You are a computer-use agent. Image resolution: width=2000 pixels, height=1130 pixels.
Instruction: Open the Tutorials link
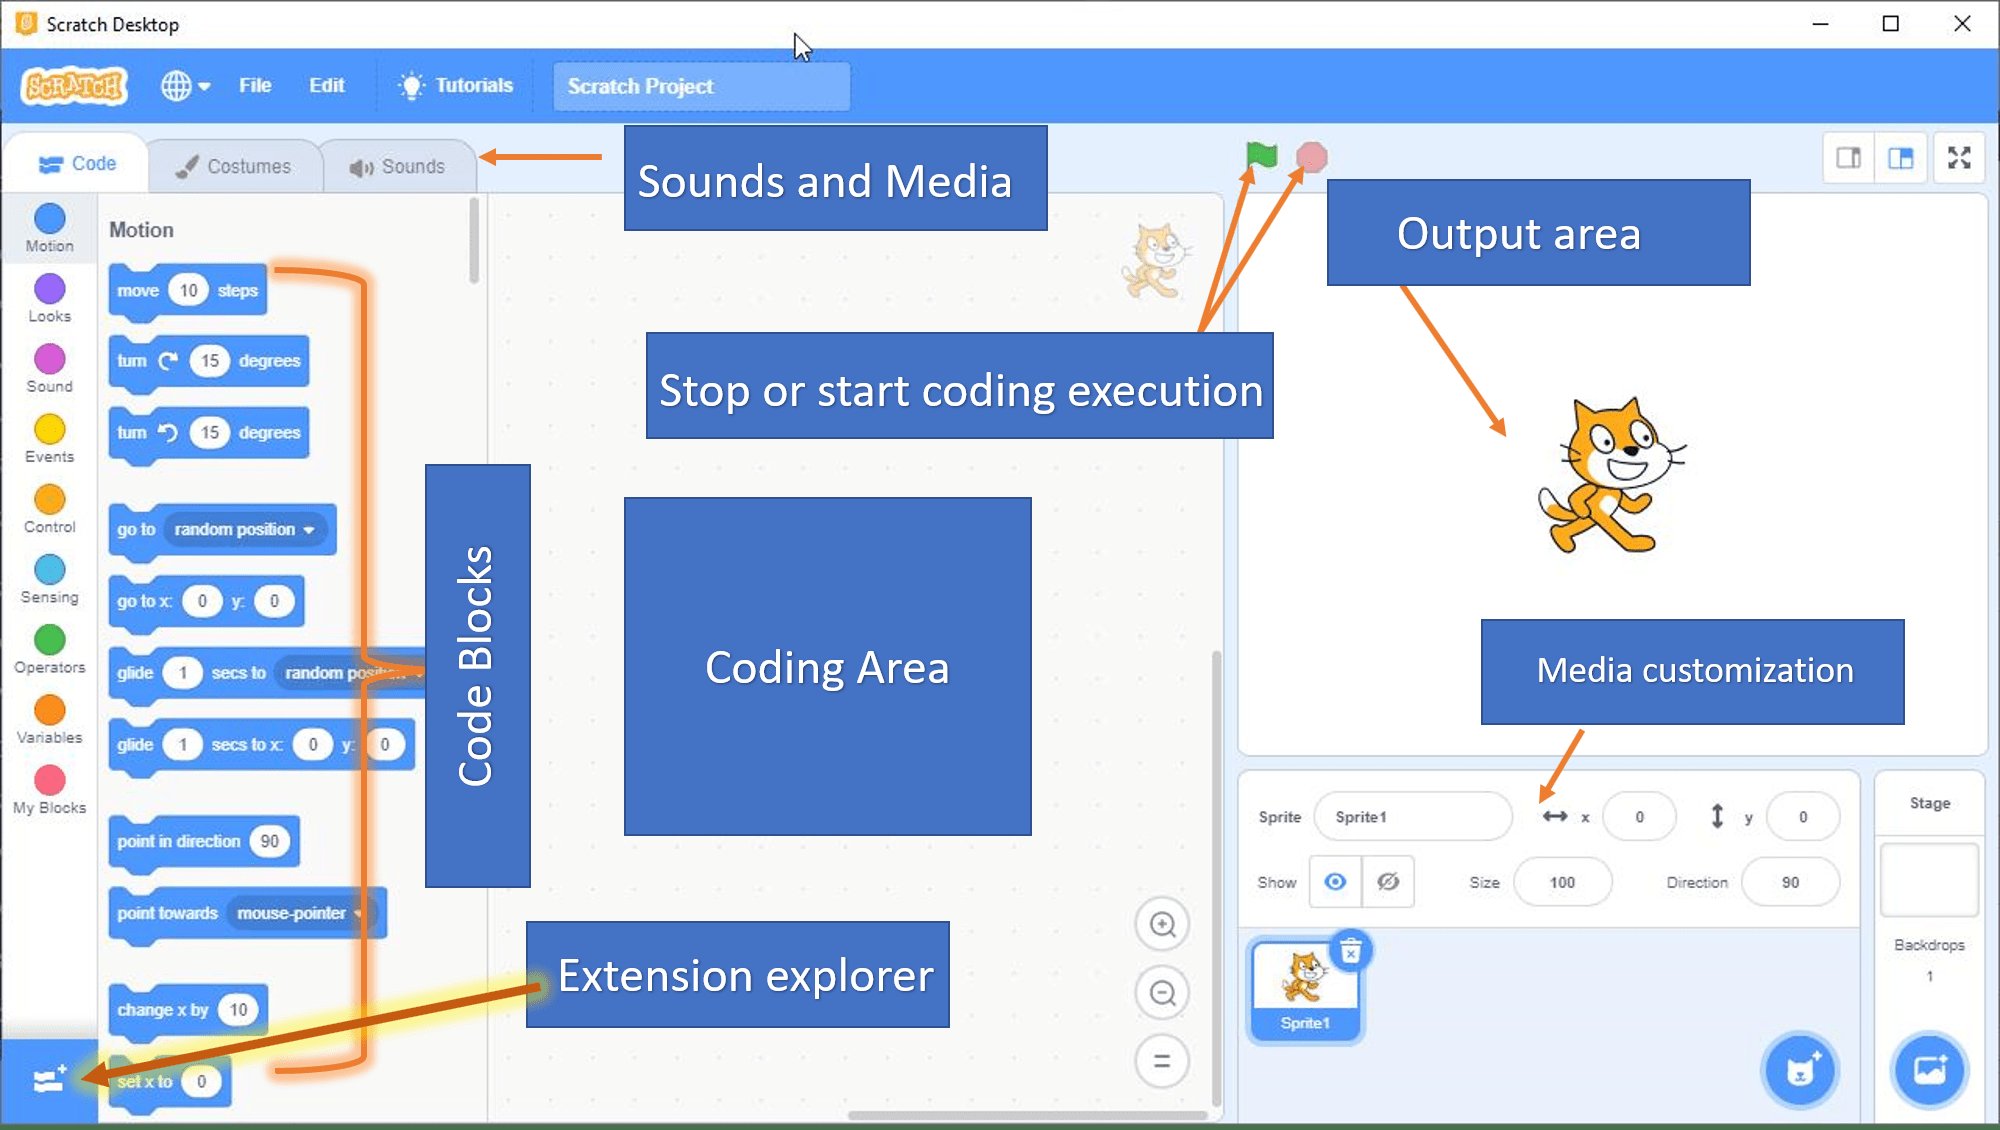tap(456, 86)
